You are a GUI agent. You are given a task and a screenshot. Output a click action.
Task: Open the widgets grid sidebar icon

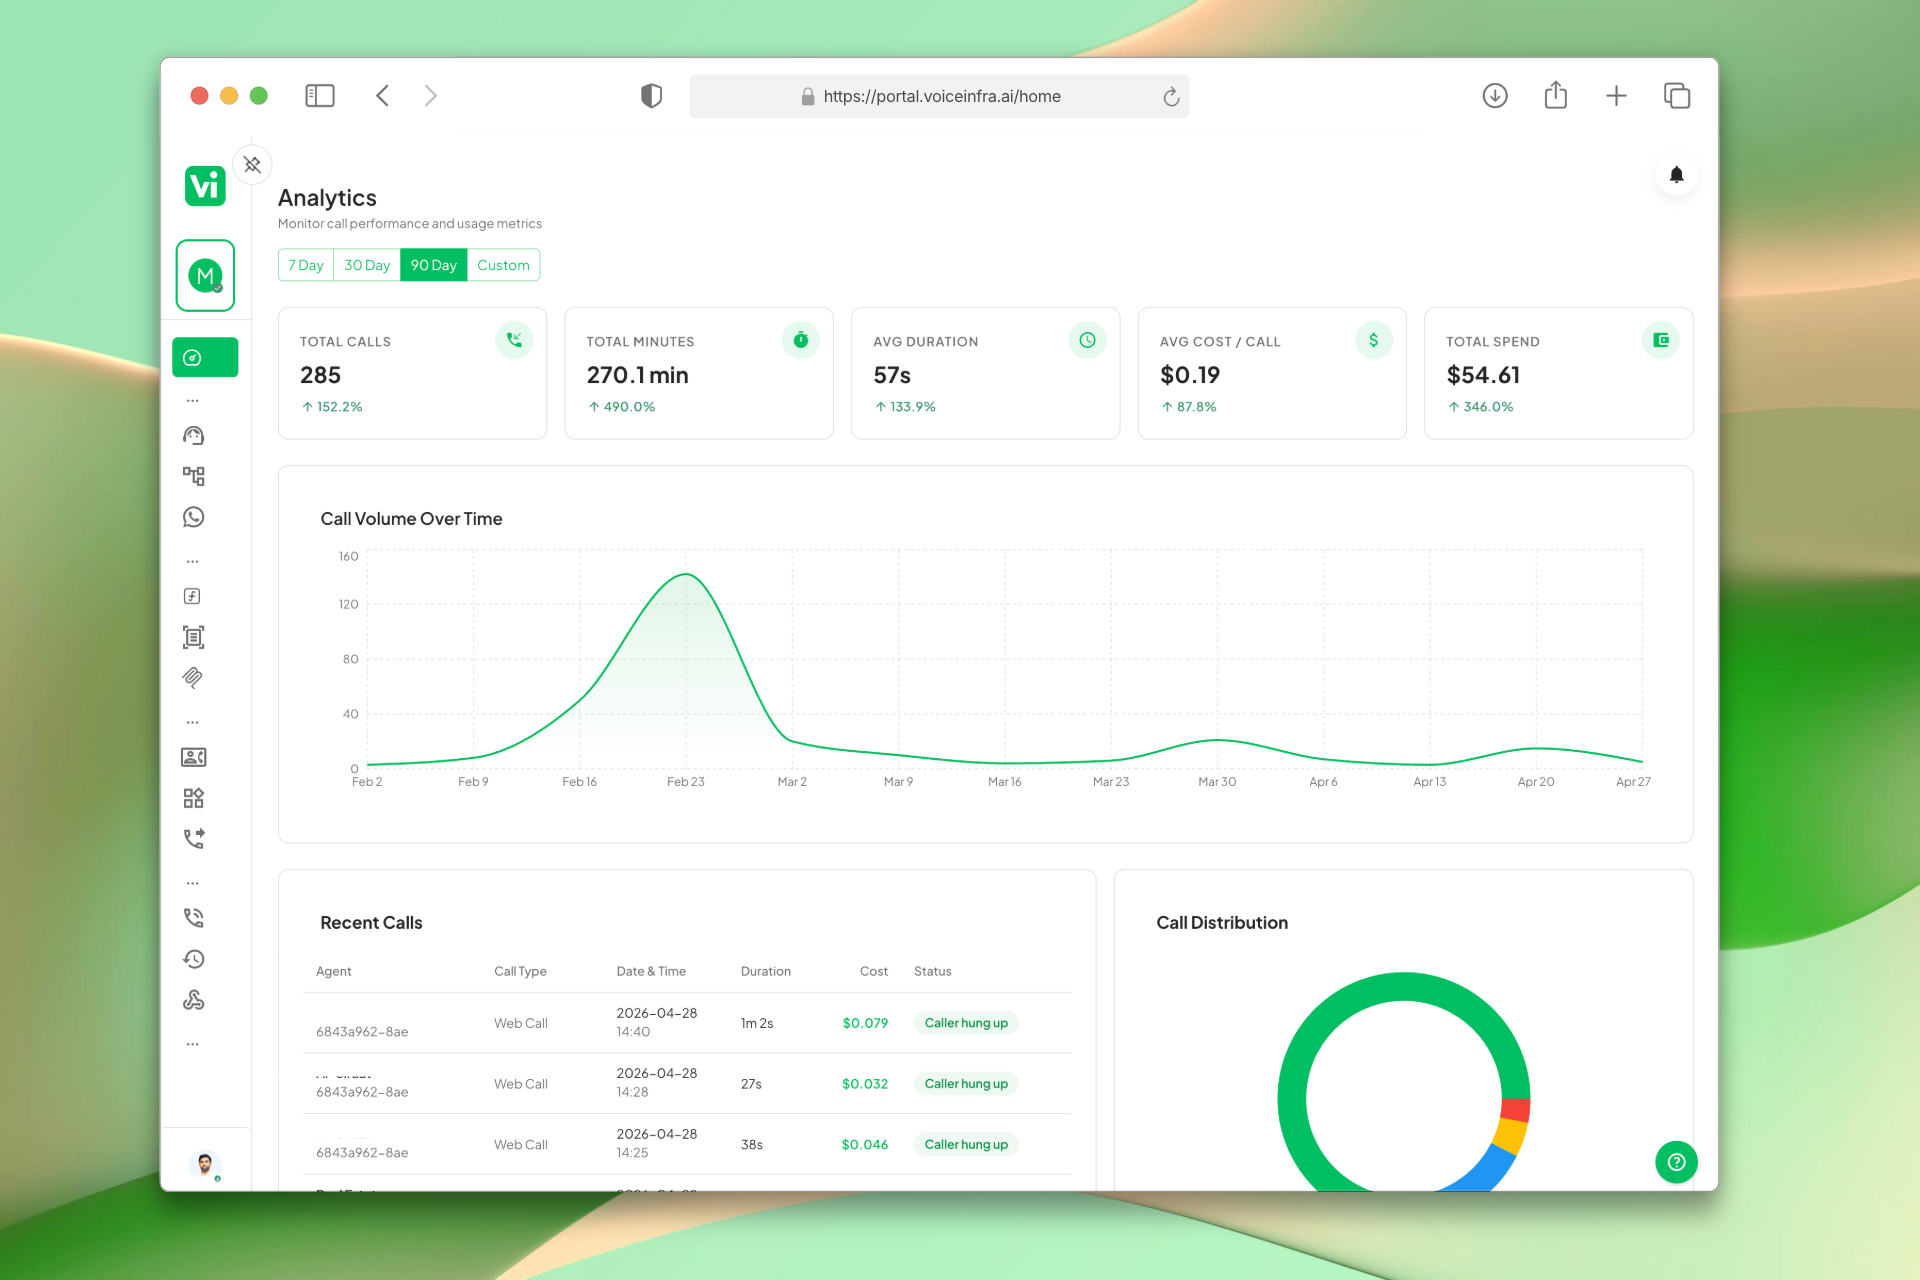click(194, 798)
